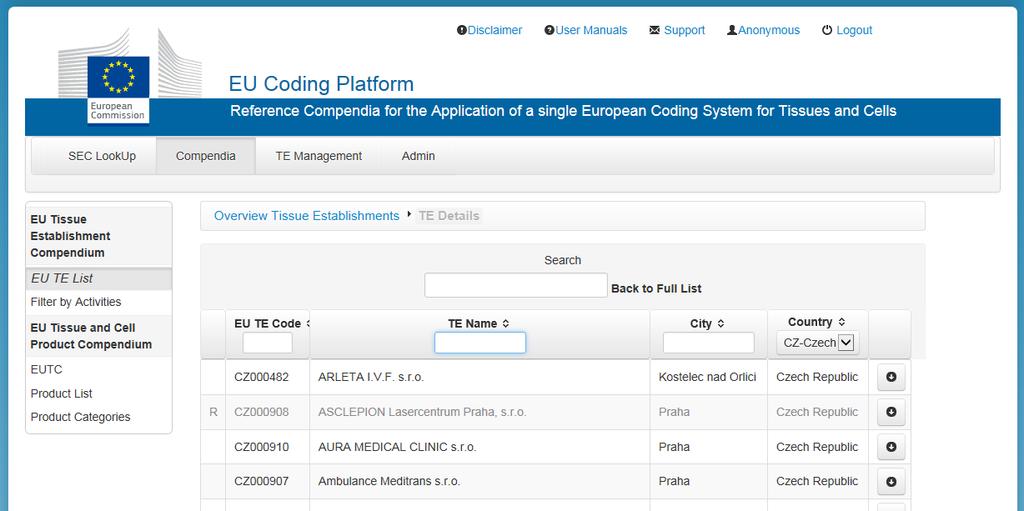This screenshot has width=1024, height=511.
Task: Select EU TE List in sidebar
Action: pos(99,278)
